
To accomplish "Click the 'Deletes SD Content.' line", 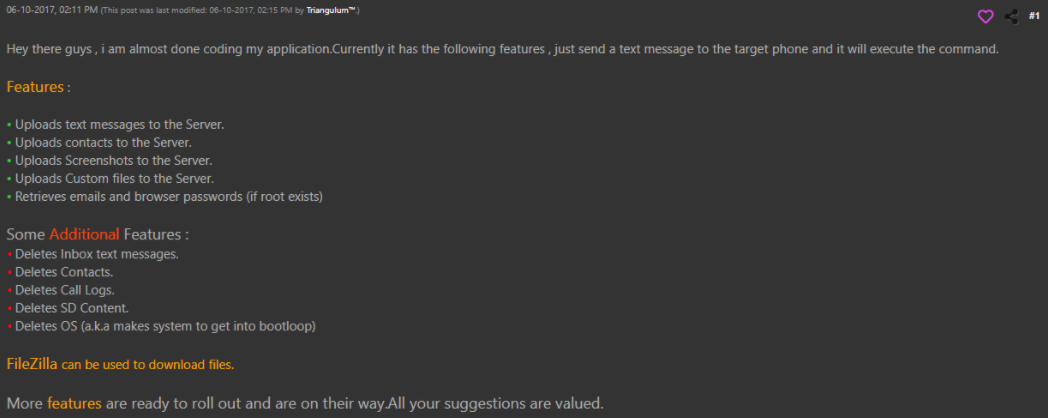I will point(71,308).
